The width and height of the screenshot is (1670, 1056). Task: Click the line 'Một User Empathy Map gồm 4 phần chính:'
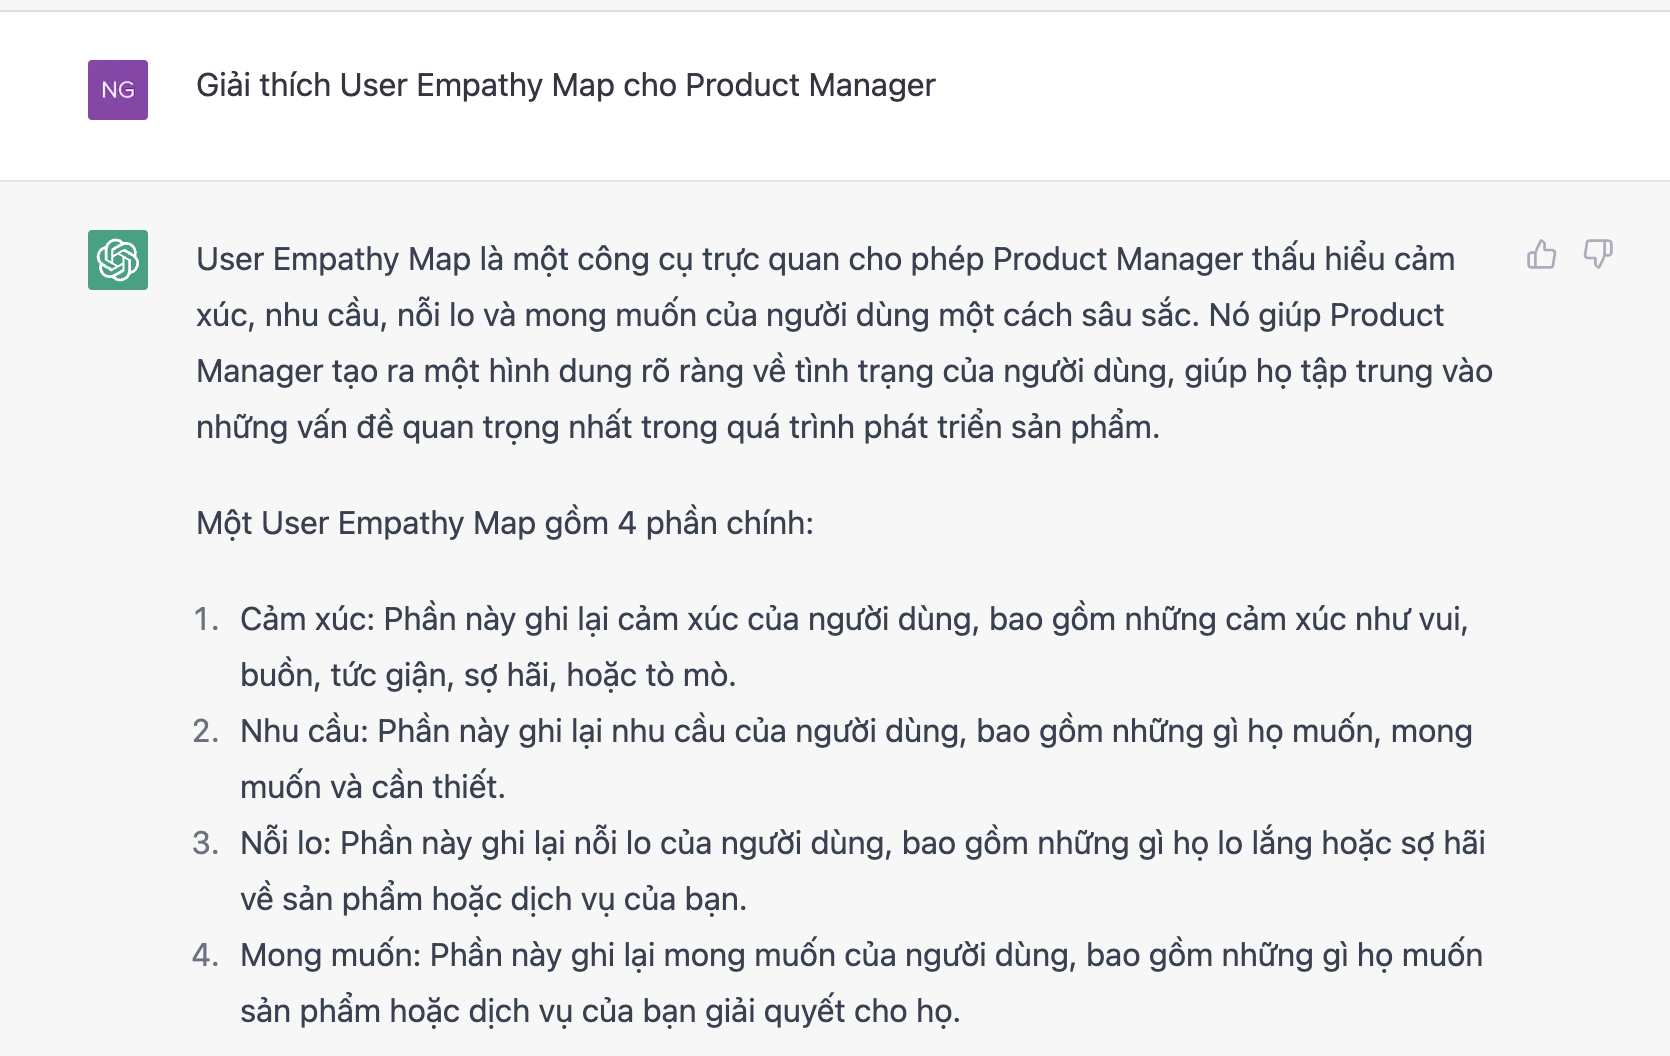[x=504, y=523]
